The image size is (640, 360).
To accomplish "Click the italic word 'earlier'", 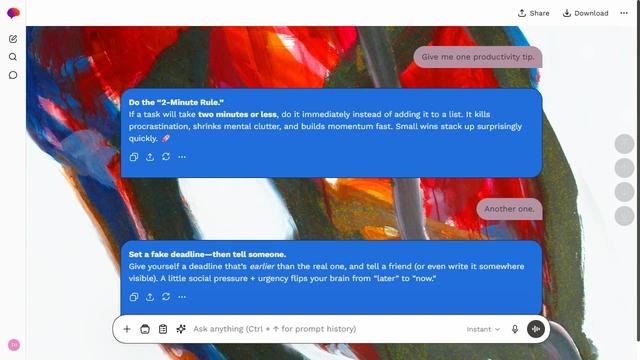I will (262, 266).
